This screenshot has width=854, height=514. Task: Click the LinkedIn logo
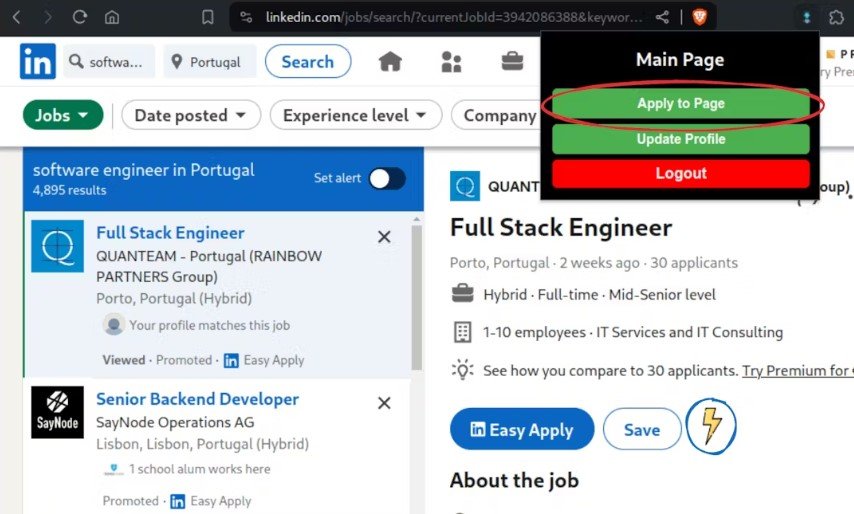point(38,61)
